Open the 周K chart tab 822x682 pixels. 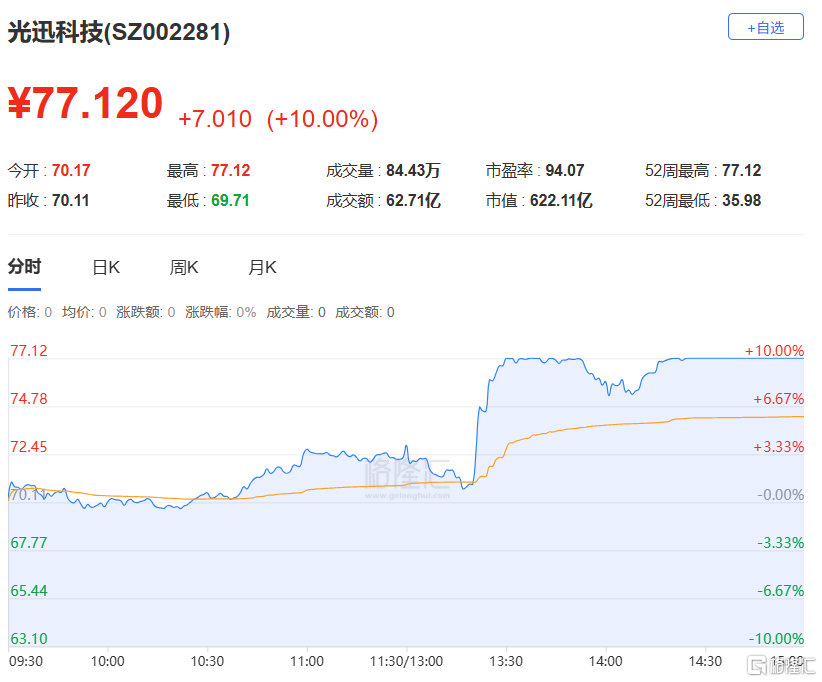click(x=183, y=268)
